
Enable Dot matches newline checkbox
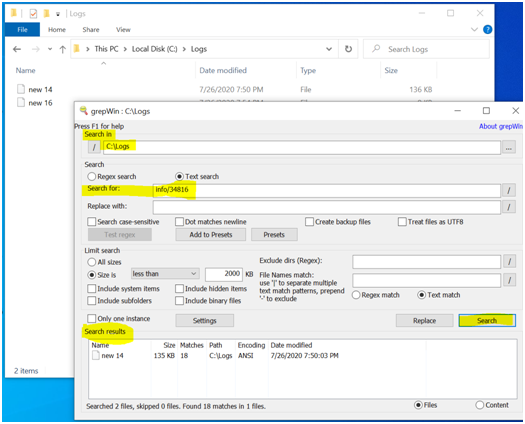pyautogui.click(x=179, y=222)
